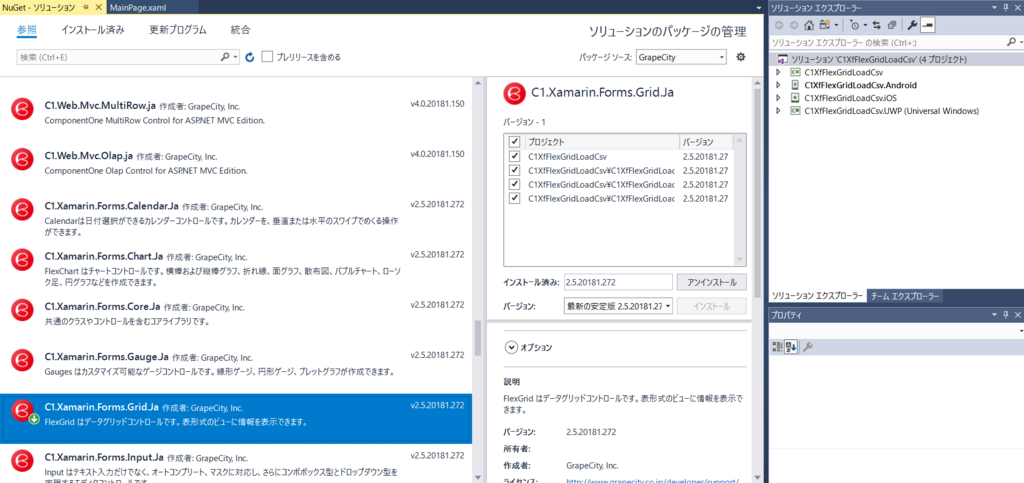Screen dimensions: 1024x483
Task: Click the Back arrow in Solution Explorer
Action: (x=779, y=25)
